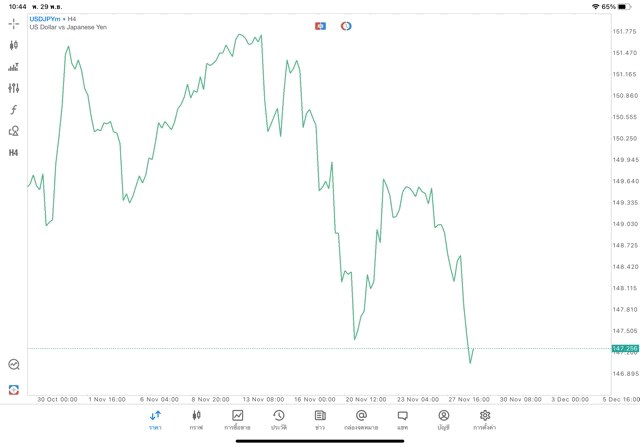Tap the chart analysis icon at bottom left
The height and width of the screenshot is (447, 640).
coord(14,365)
